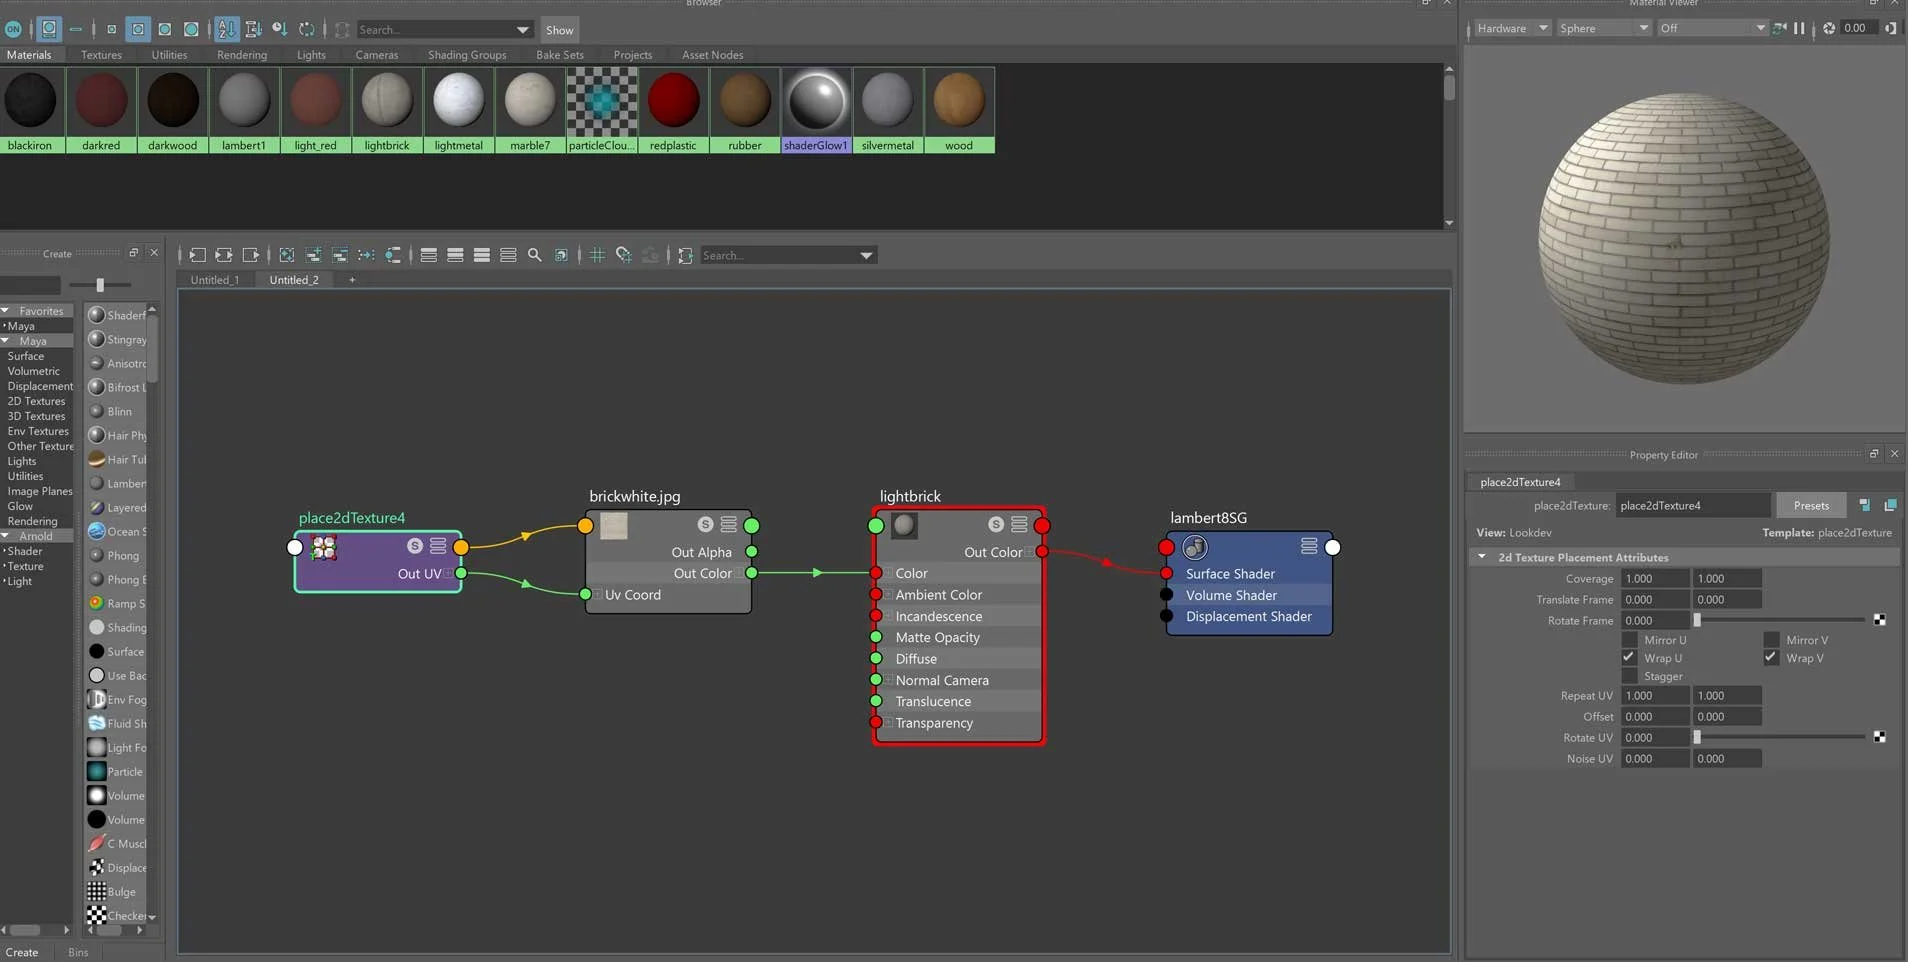Toggle Mirror V checkbox
Image resolution: width=1908 pixels, height=962 pixels.
1771,640
